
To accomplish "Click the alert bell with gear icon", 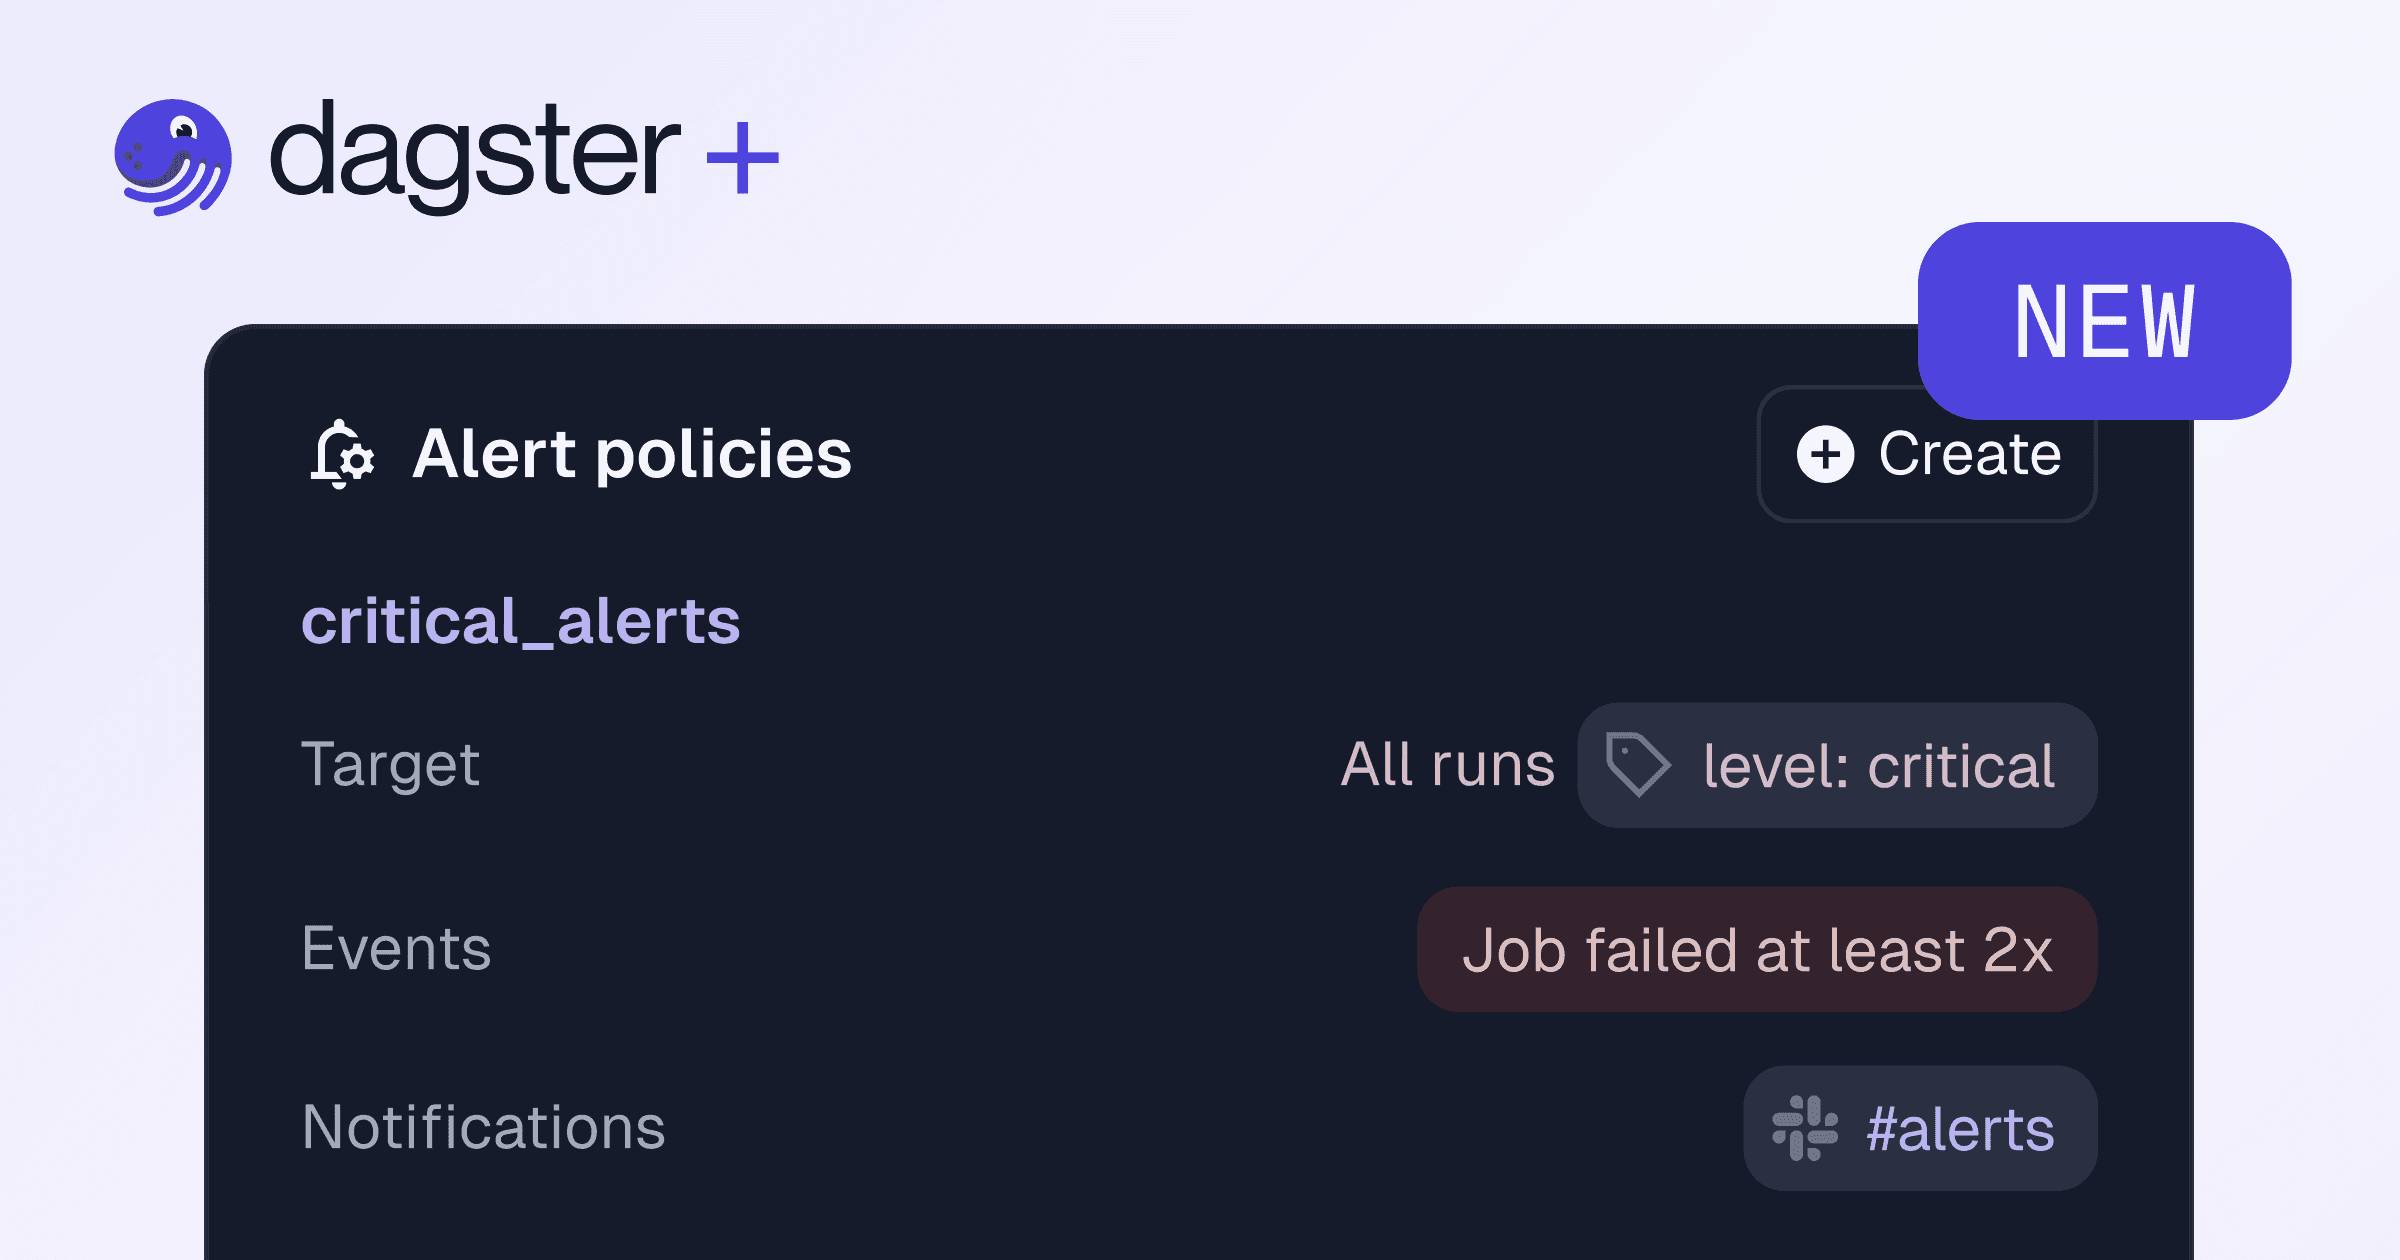I will tap(342, 455).
